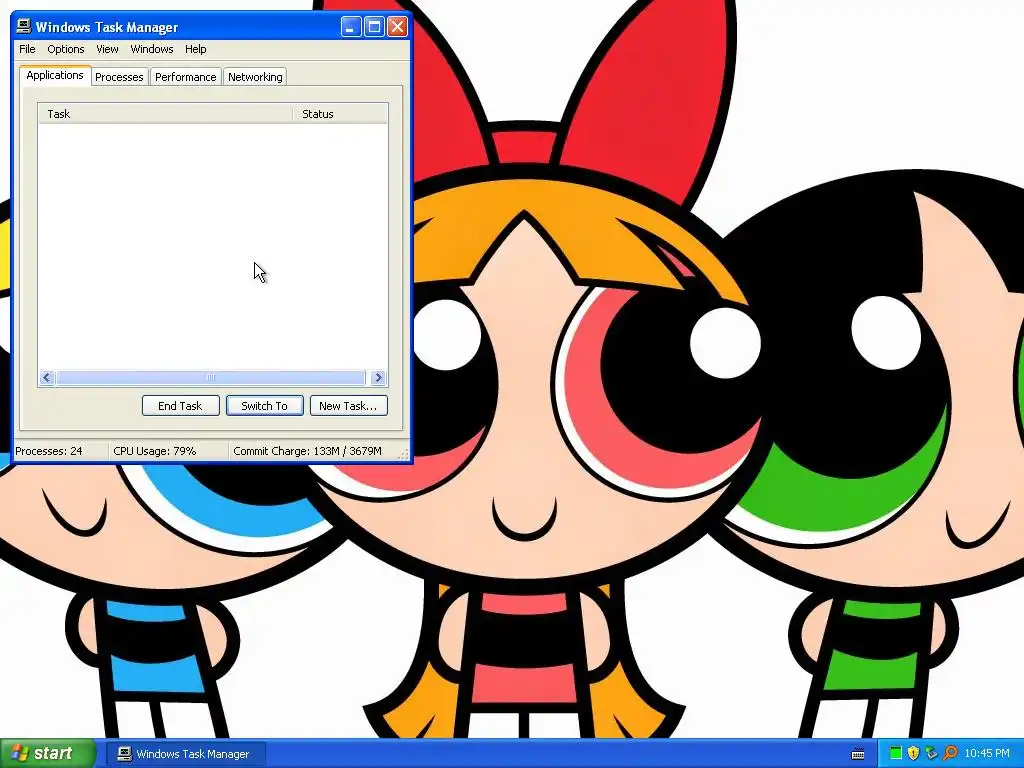Click the Processes: 24 status text
The width and height of the screenshot is (1024, 768).
pyautogui.click(x=49, y=451)
